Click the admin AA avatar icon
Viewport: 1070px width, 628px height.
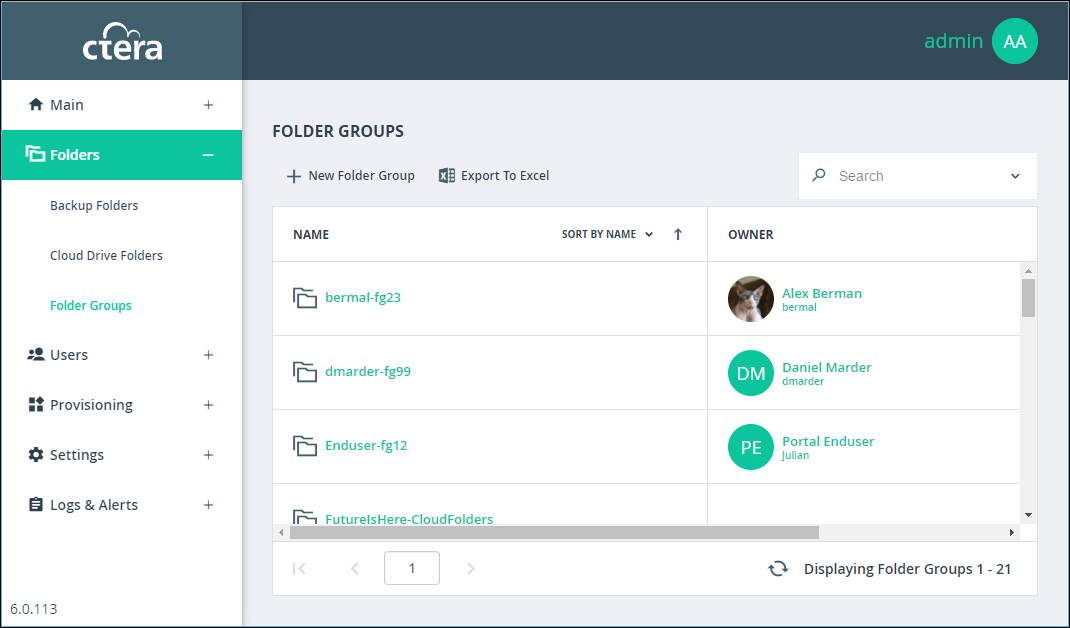coord(1014,41)
